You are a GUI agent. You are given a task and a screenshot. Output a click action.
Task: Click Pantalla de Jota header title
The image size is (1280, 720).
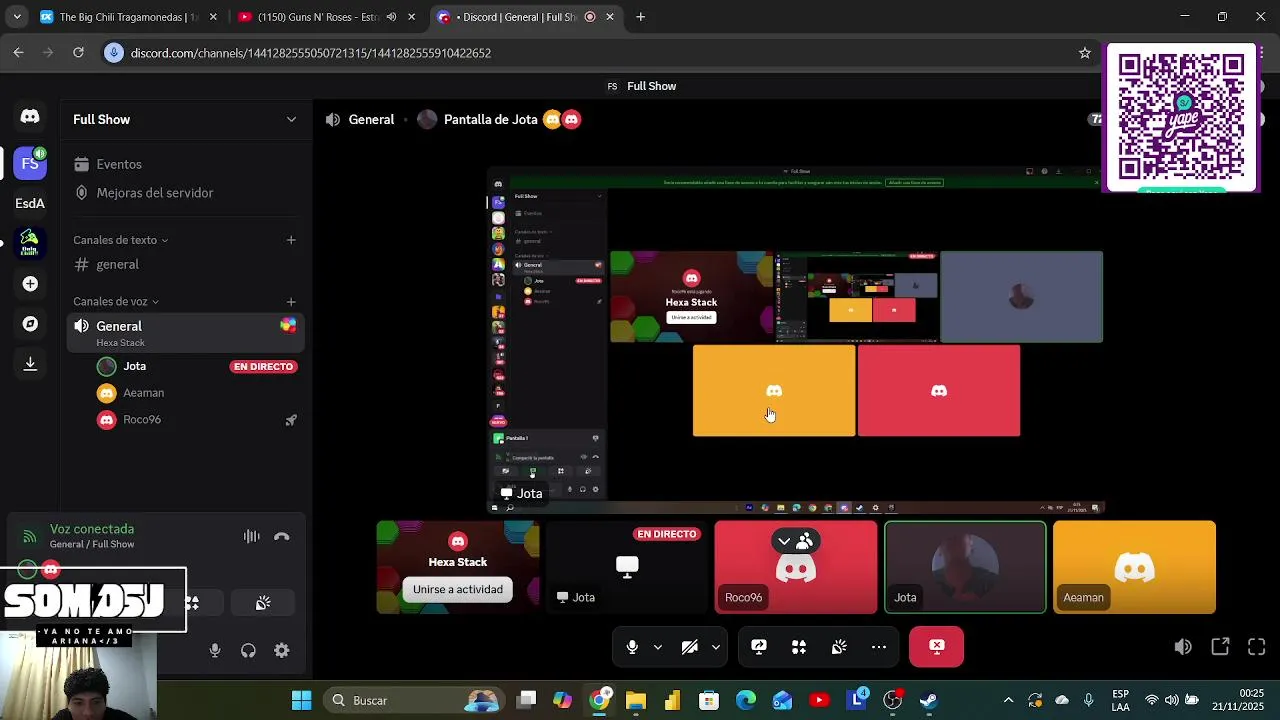pyautogui.click(x=490, y=119)
